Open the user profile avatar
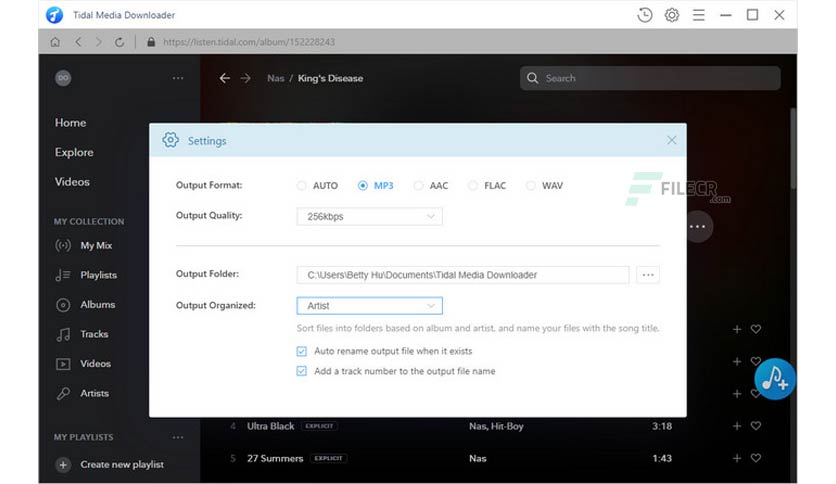836x484 pixels. [x=63, y=78]
